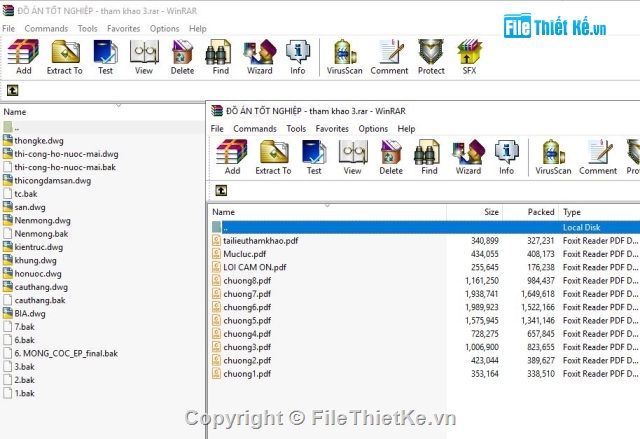Open File menu in back window

pos(9,29)
